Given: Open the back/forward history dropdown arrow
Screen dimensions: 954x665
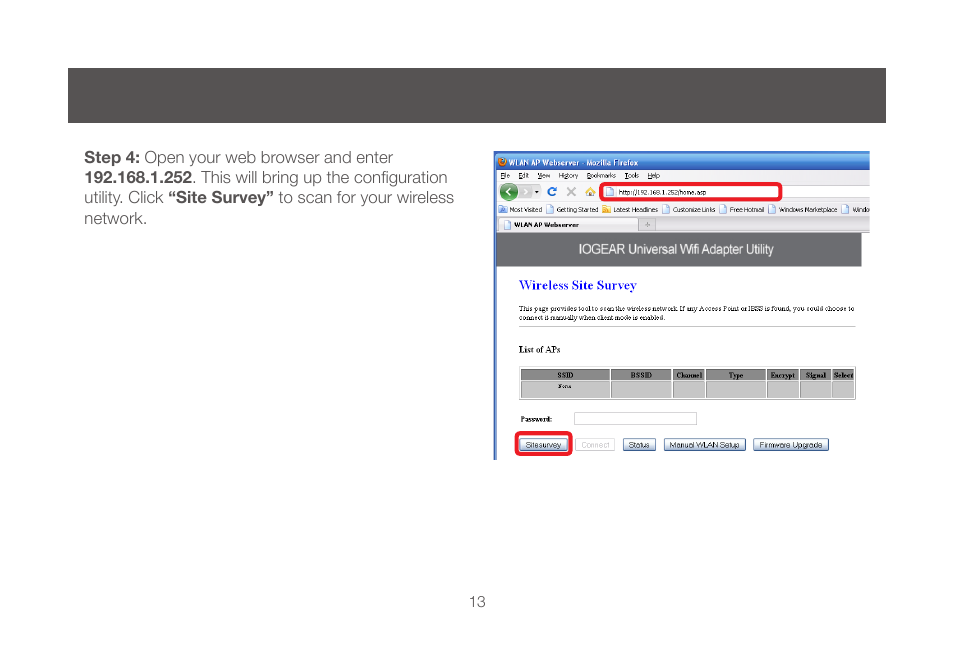Looking at the screenshot, I should [537, 192].
